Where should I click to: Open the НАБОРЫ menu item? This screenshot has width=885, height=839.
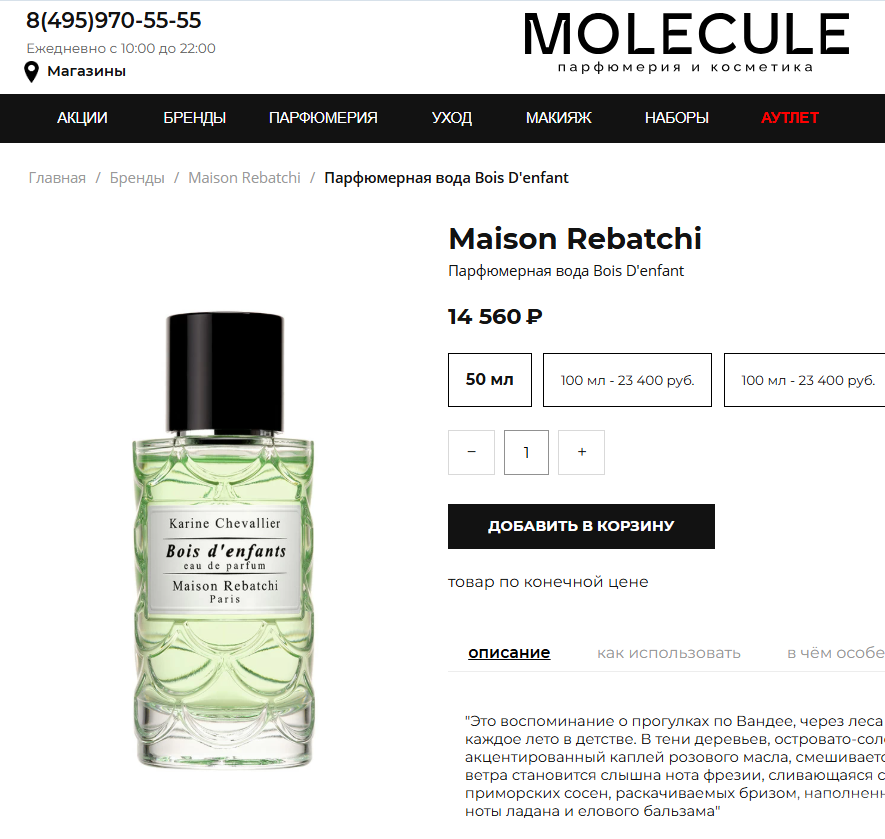676,118
